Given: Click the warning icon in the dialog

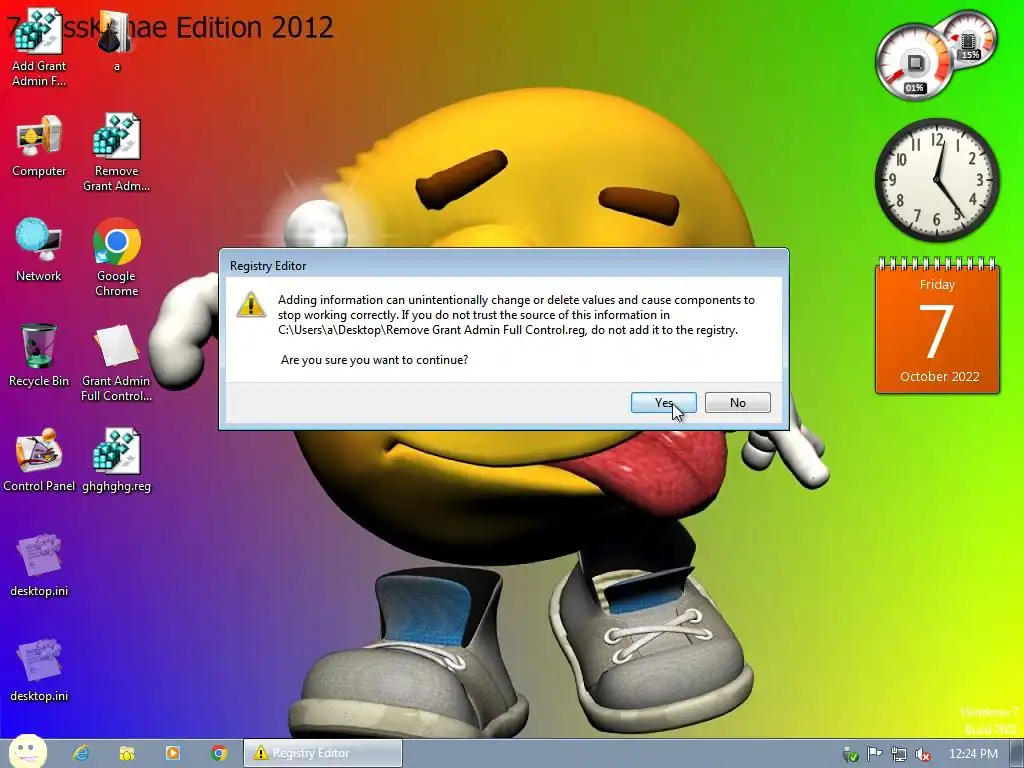Looking at the screenshot, I should (x=251, y=305).
